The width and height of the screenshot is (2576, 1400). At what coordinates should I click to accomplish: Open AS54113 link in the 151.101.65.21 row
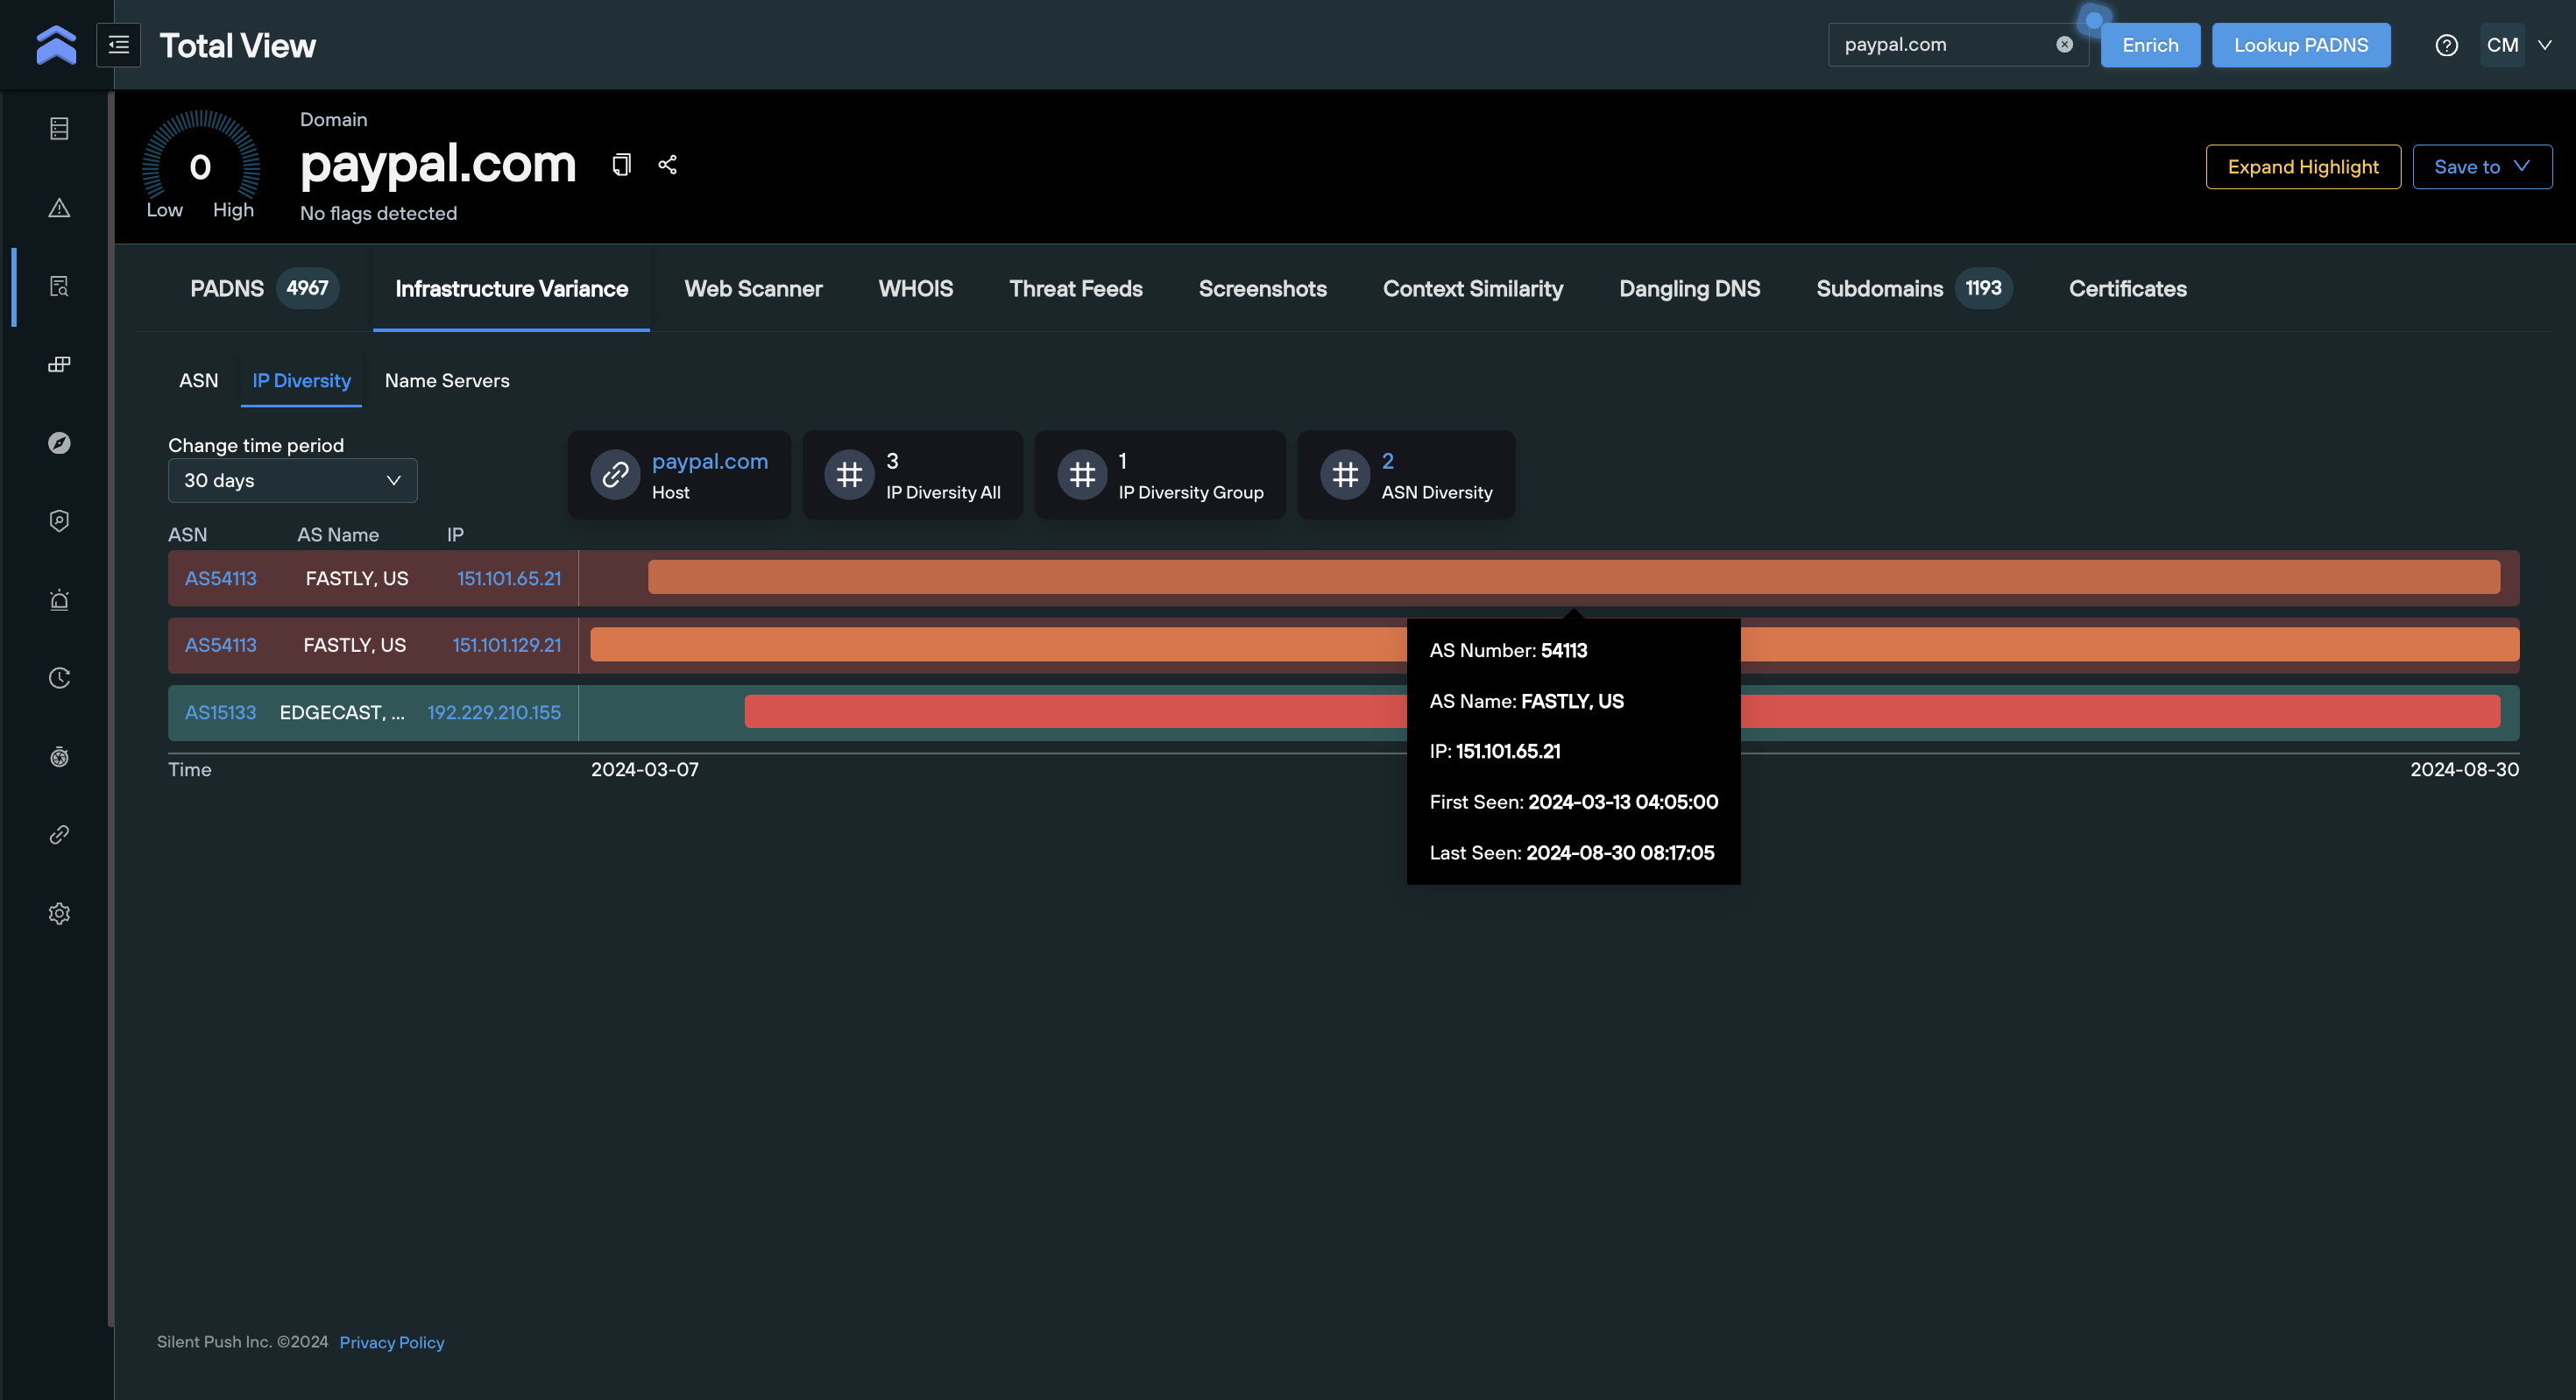tap(220, 578)
